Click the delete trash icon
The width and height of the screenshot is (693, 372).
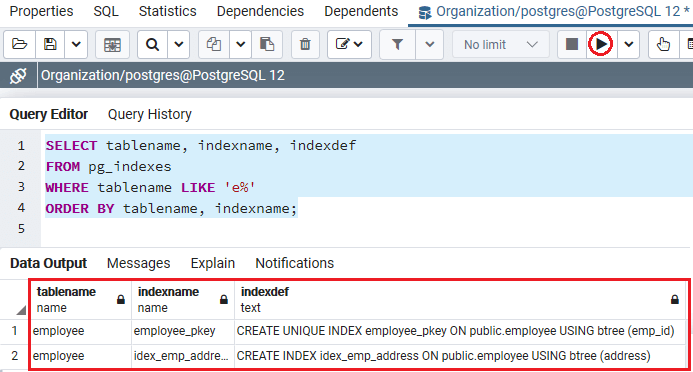[x=305, y=44]
